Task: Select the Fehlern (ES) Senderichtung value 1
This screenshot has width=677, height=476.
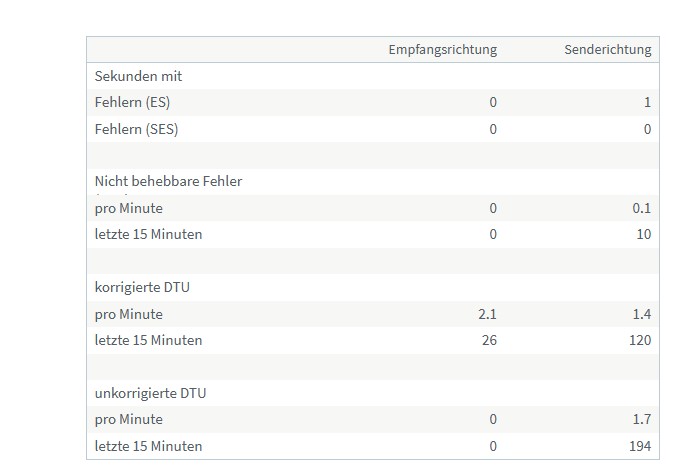Action: point(647,102)
